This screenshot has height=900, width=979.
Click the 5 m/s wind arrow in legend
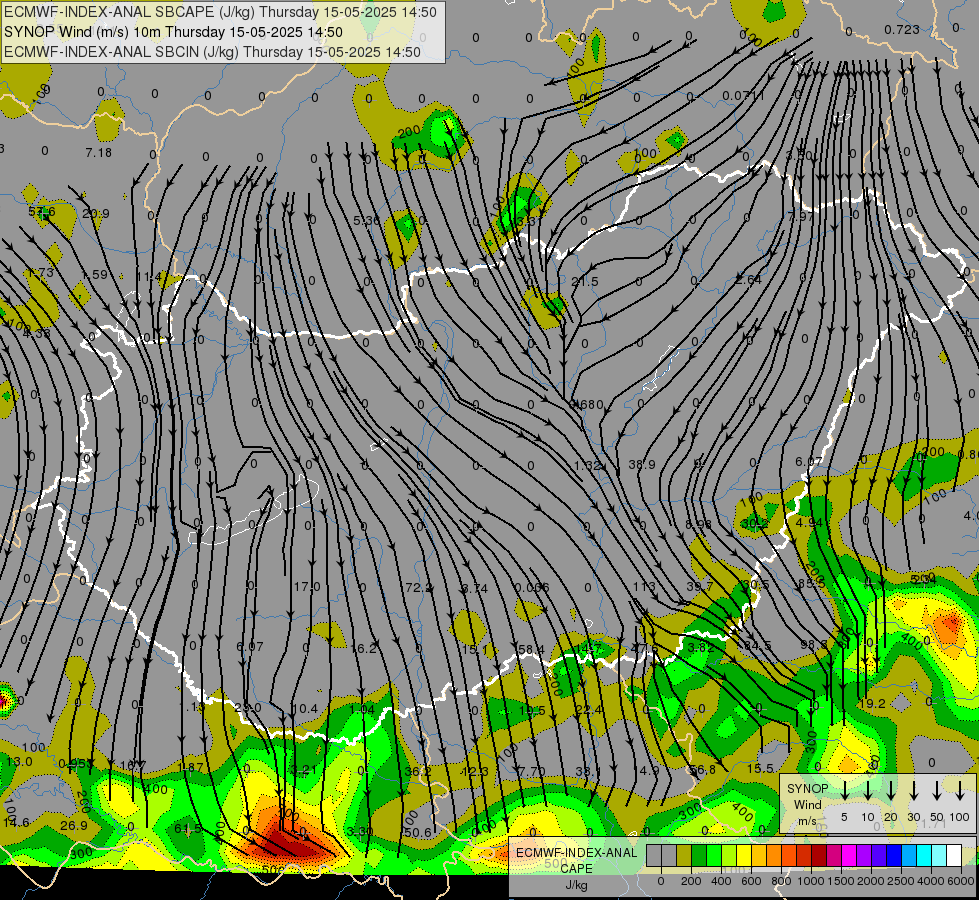pyautogui.click(x=844, y=791)
